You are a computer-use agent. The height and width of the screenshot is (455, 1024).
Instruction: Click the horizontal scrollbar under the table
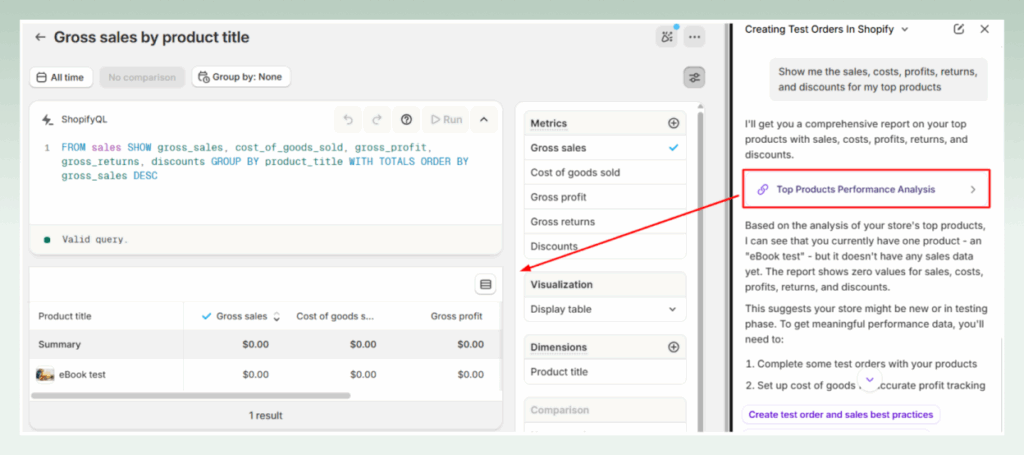click(x=191, y=396)
